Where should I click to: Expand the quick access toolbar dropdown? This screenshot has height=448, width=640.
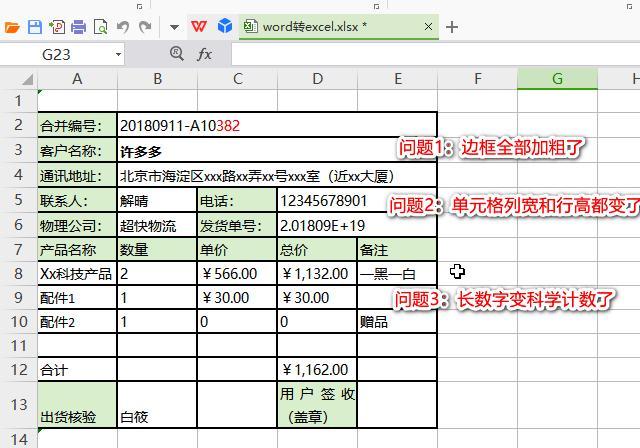173,27
